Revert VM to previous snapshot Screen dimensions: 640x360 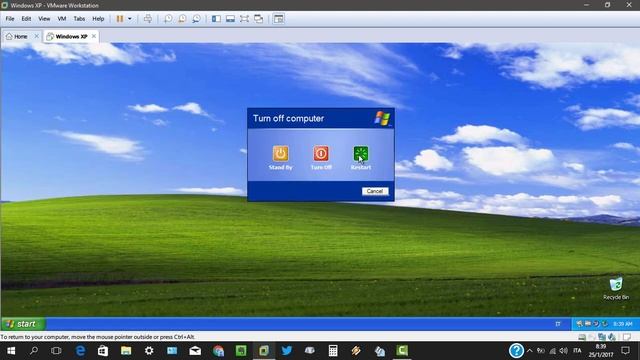[182, 19]
